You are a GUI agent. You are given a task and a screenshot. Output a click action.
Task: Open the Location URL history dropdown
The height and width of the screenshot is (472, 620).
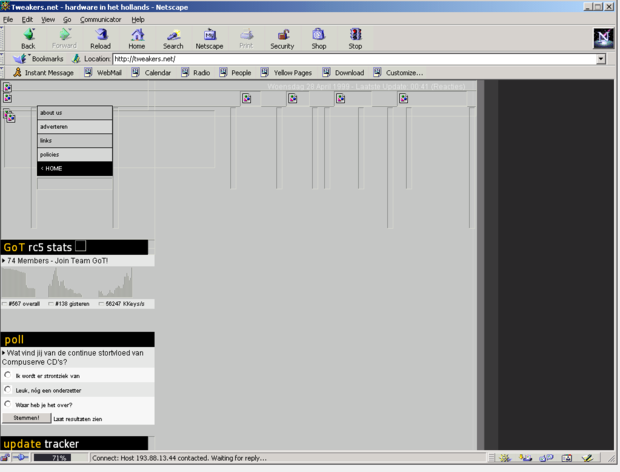click(x=601, y=59)
